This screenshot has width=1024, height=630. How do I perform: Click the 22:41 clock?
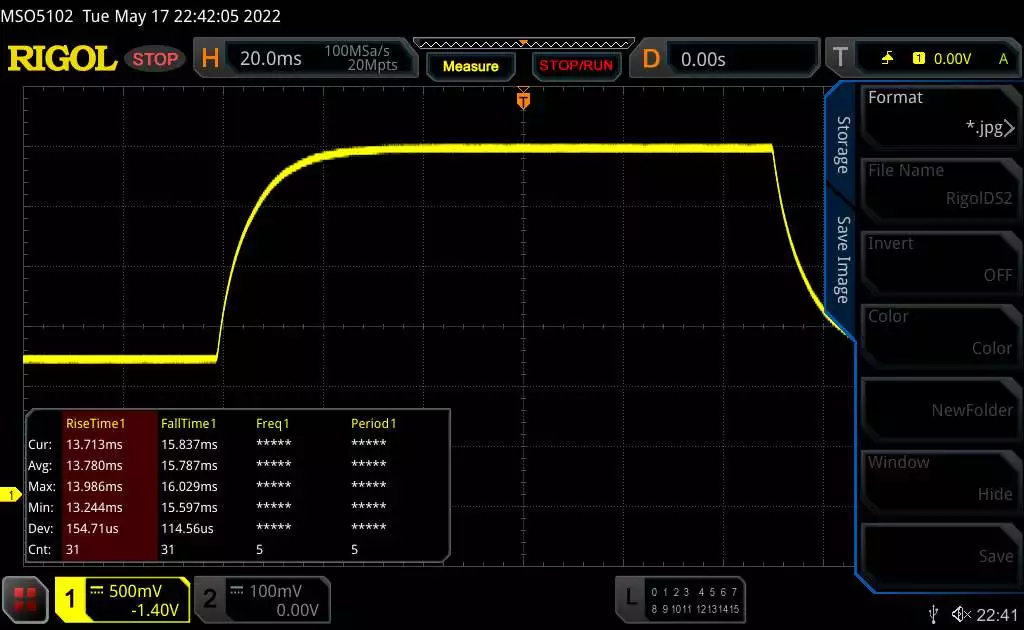(997, 614)
